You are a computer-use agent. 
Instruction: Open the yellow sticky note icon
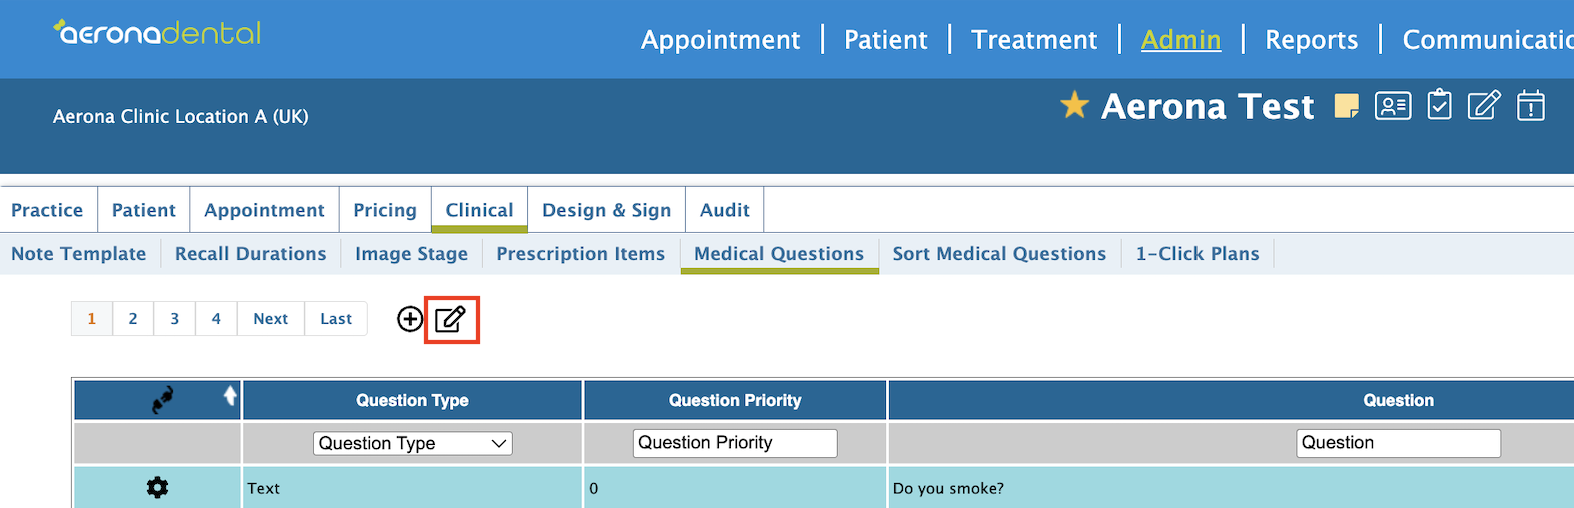pos(1347,106)
